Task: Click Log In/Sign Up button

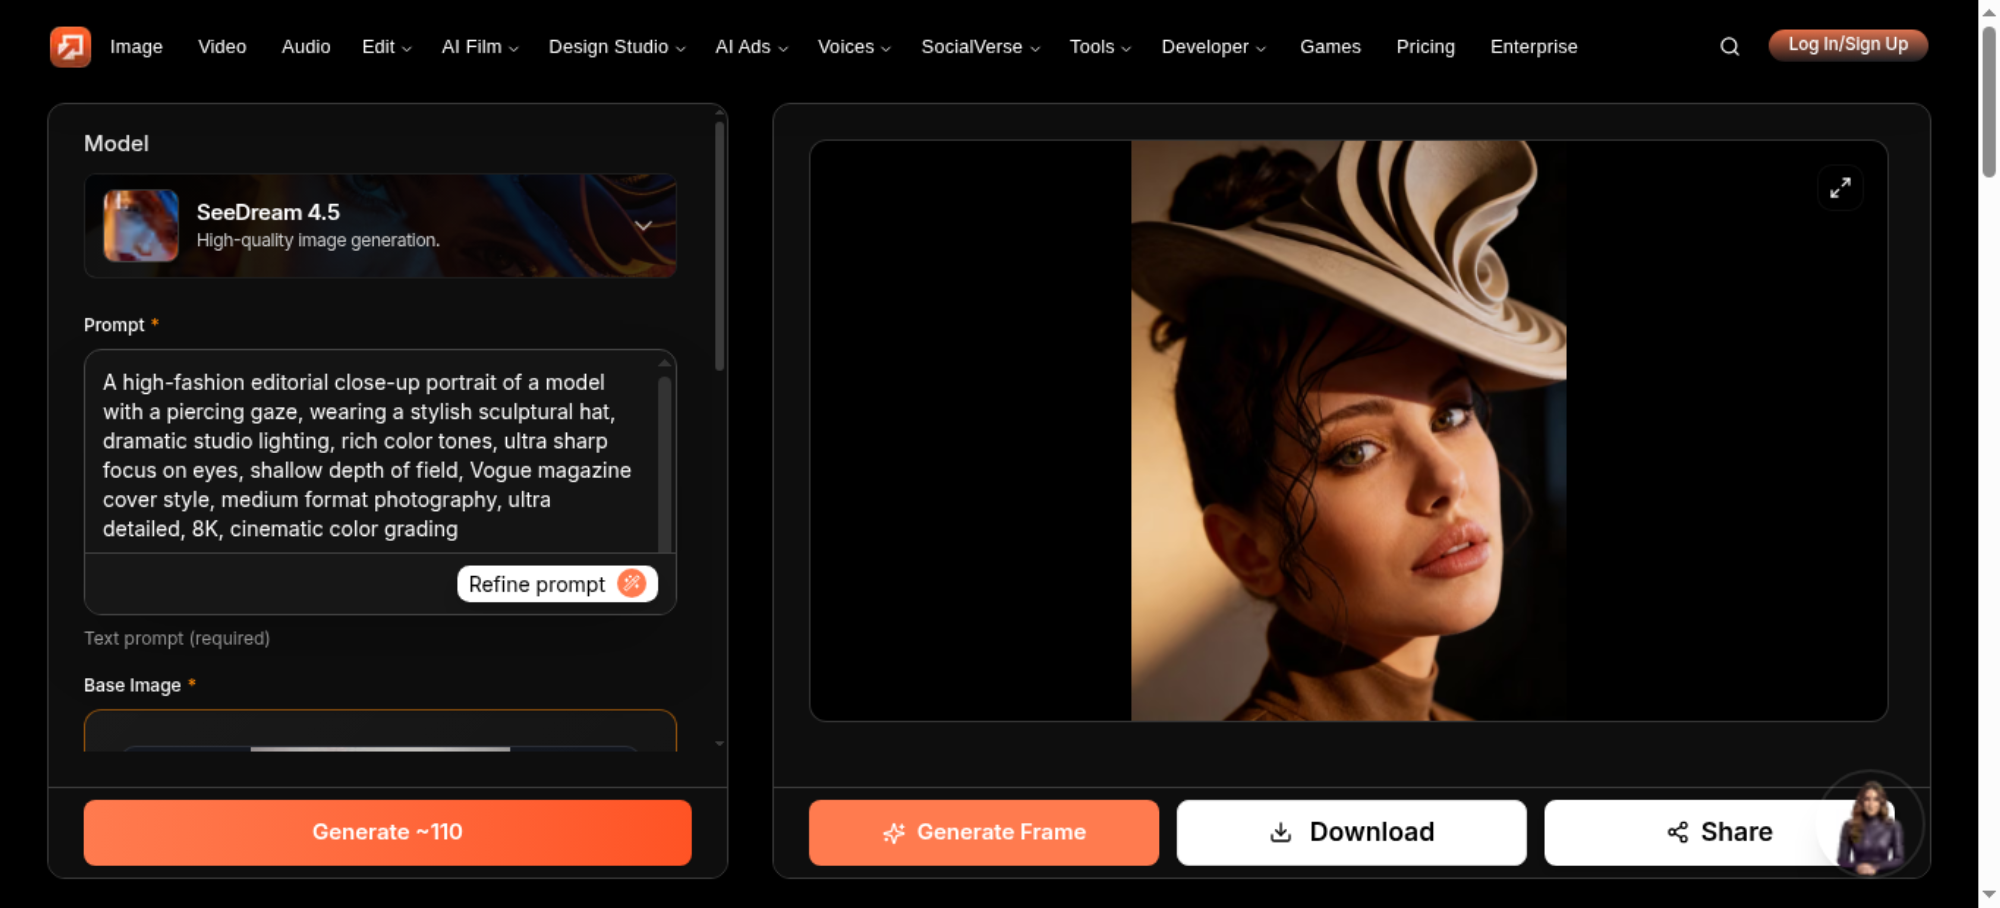Action: (1848, 45)
